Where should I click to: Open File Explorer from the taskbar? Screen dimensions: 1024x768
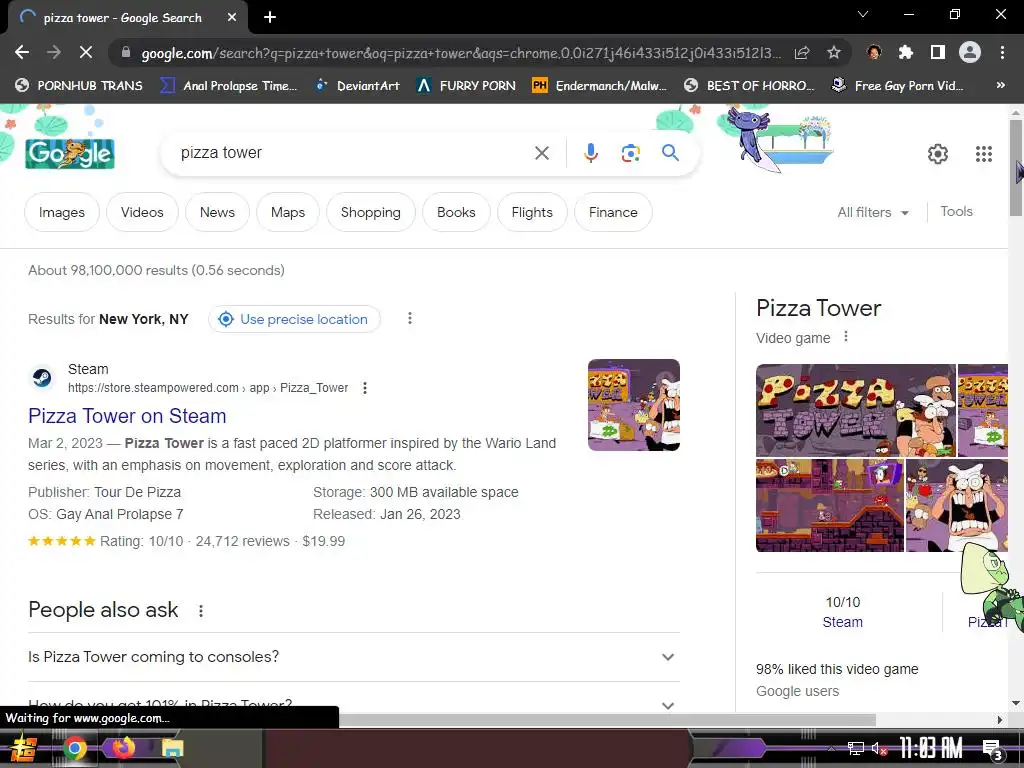click(x=173, y=748)
